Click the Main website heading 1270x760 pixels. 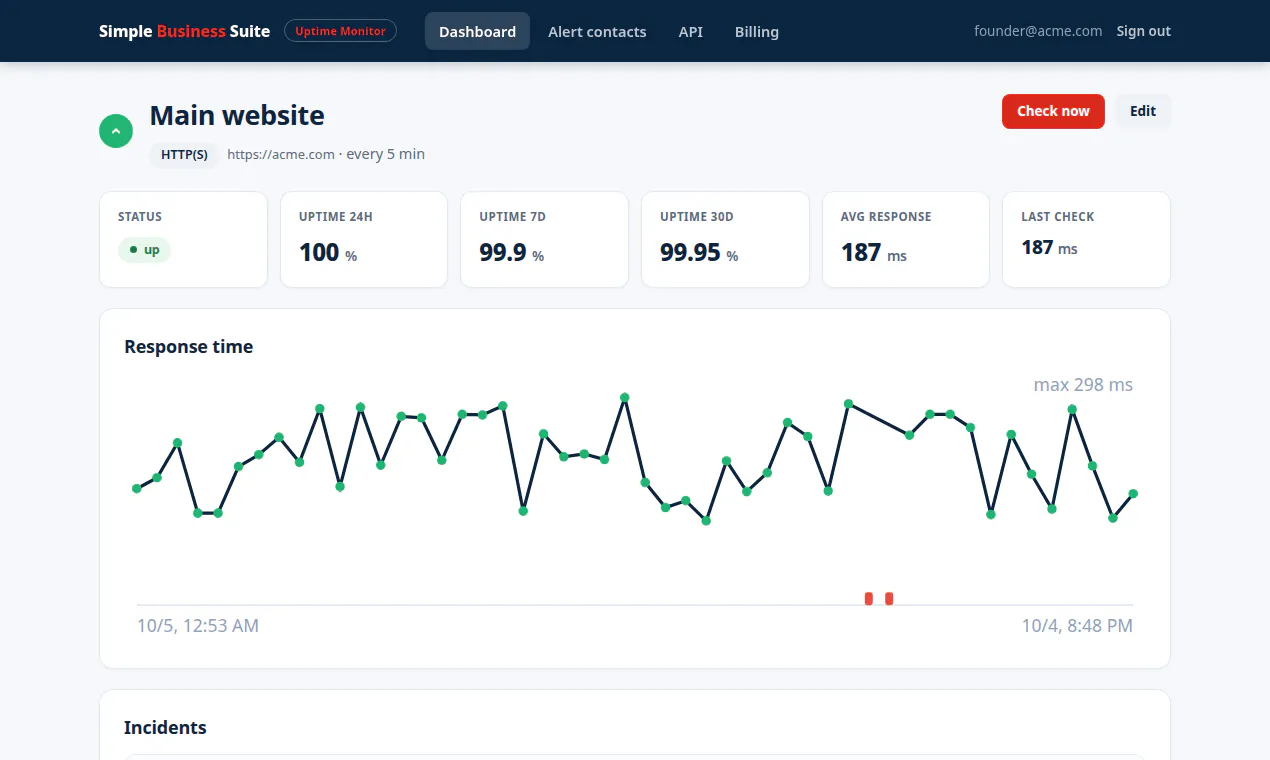coord(237,115)
